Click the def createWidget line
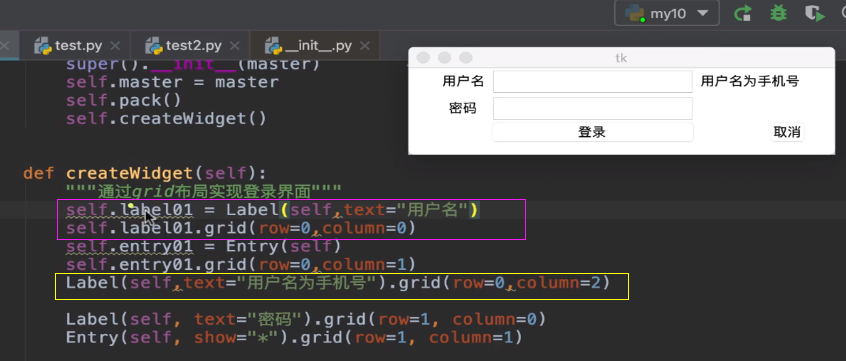846x361 pixels. click(x=145, y=174)
